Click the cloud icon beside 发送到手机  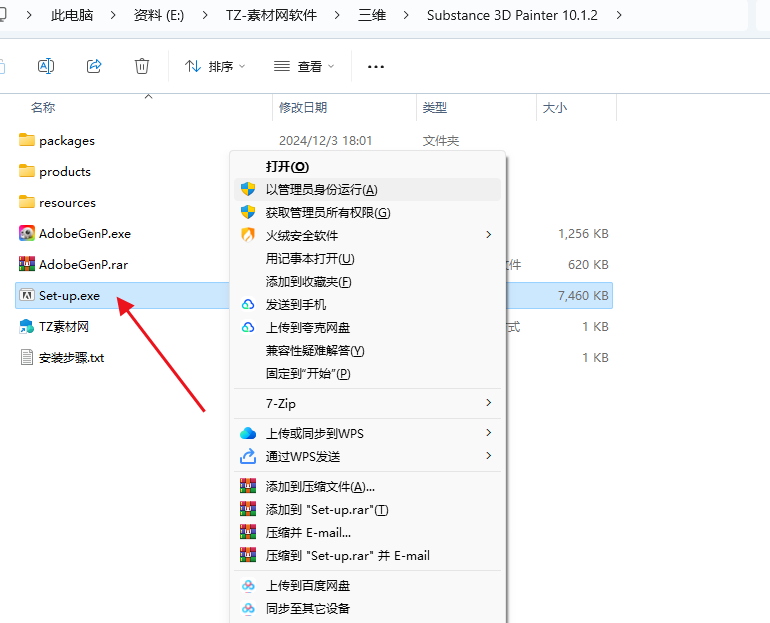point(248,304)
